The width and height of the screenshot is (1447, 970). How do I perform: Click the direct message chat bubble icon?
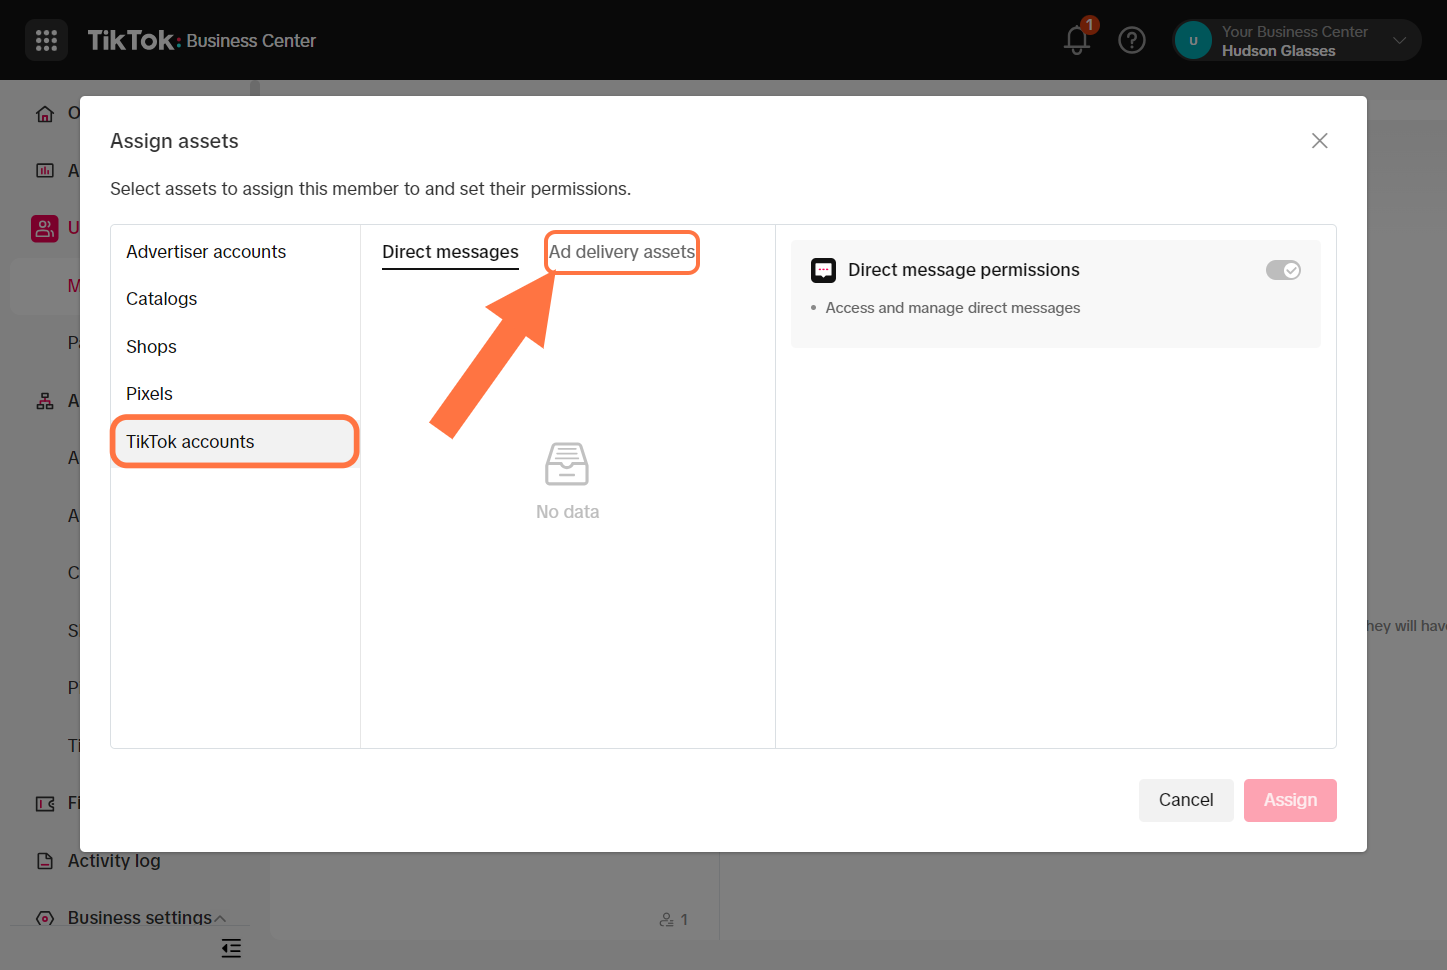click(x=822, y=270)
